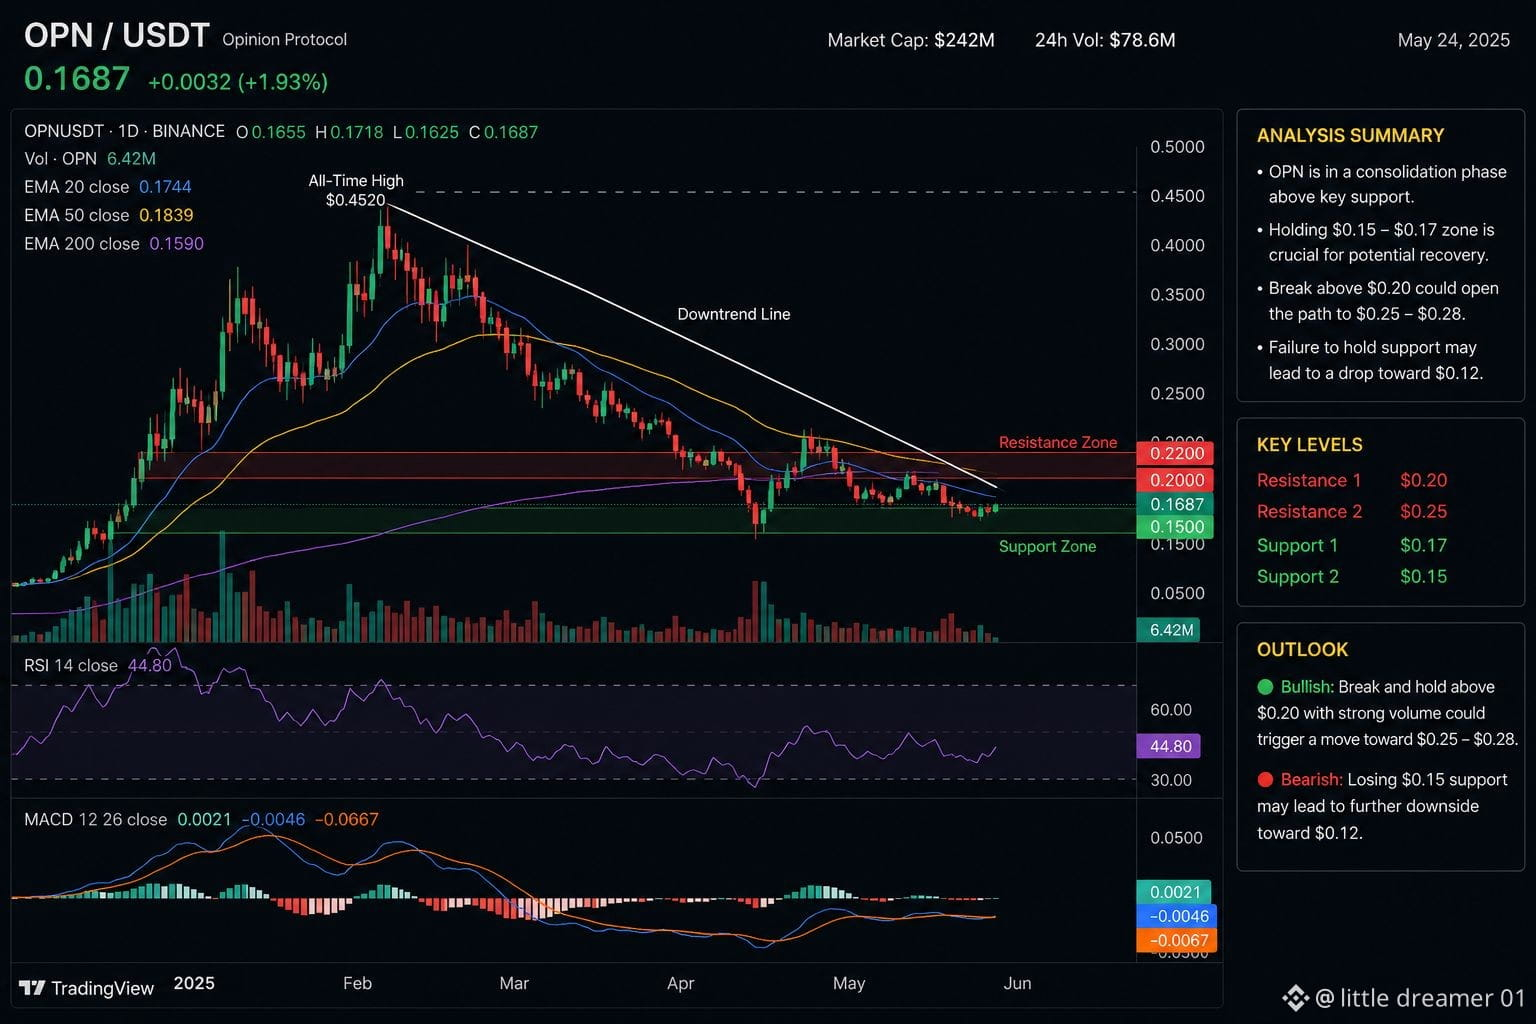
Task: Click the 0.3000 price axis label
Action: point(1177,344)
